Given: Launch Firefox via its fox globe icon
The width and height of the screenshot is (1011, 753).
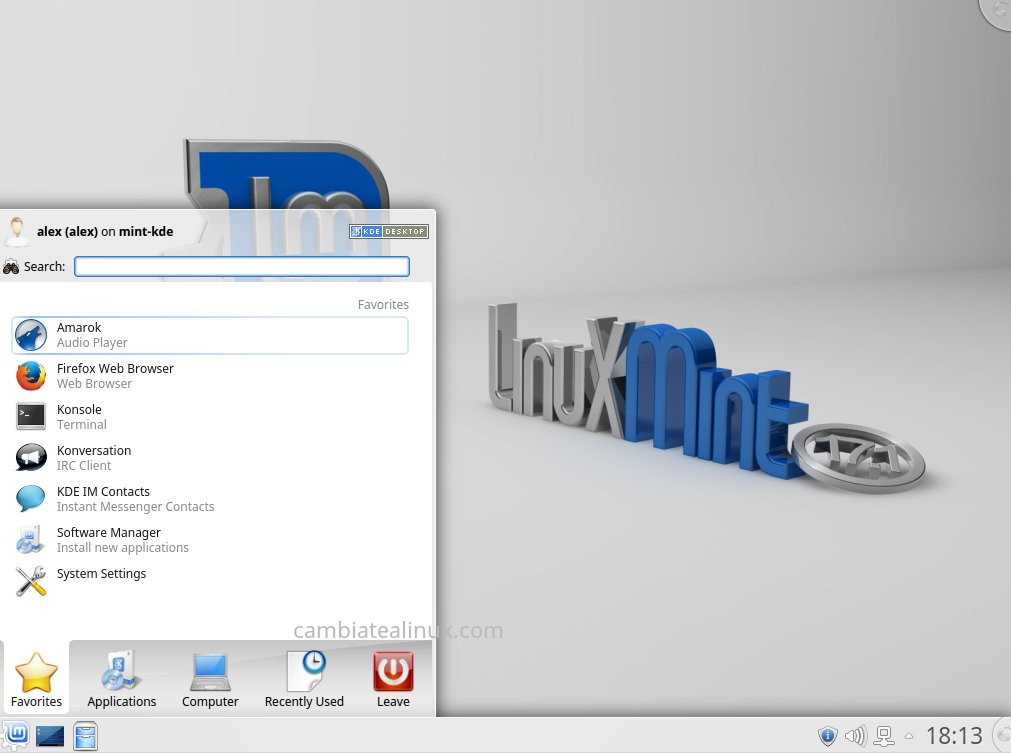Looking at the screenshot, I should point(31,376).
